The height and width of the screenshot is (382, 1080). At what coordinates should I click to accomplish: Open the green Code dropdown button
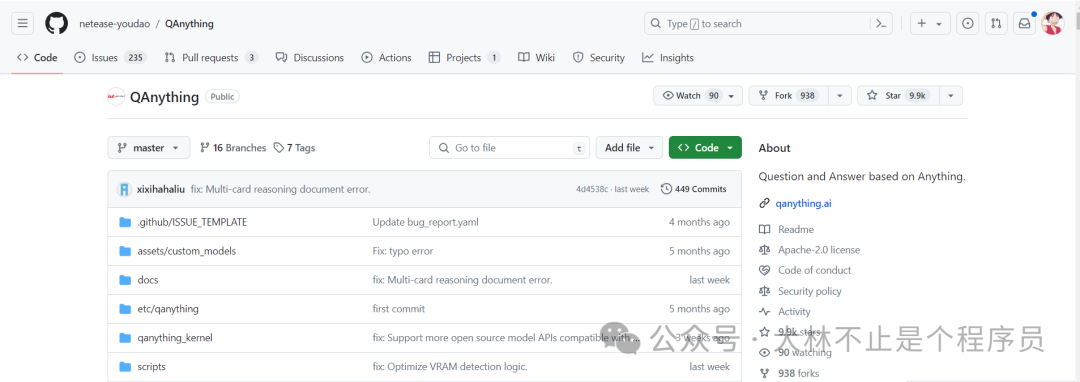tap(705, 147)
